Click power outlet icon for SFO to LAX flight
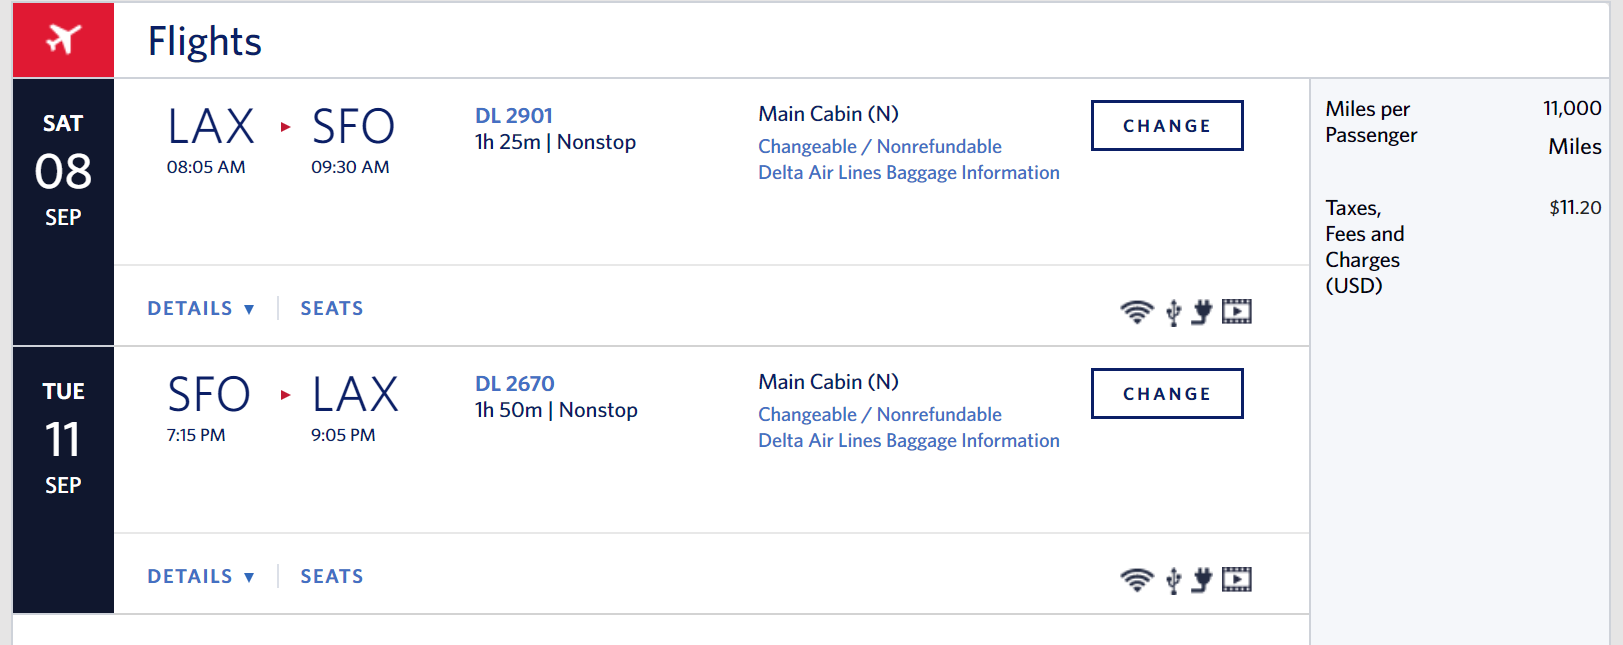This screenshot has width=1623, height=645. click(x=1202, y=580)
